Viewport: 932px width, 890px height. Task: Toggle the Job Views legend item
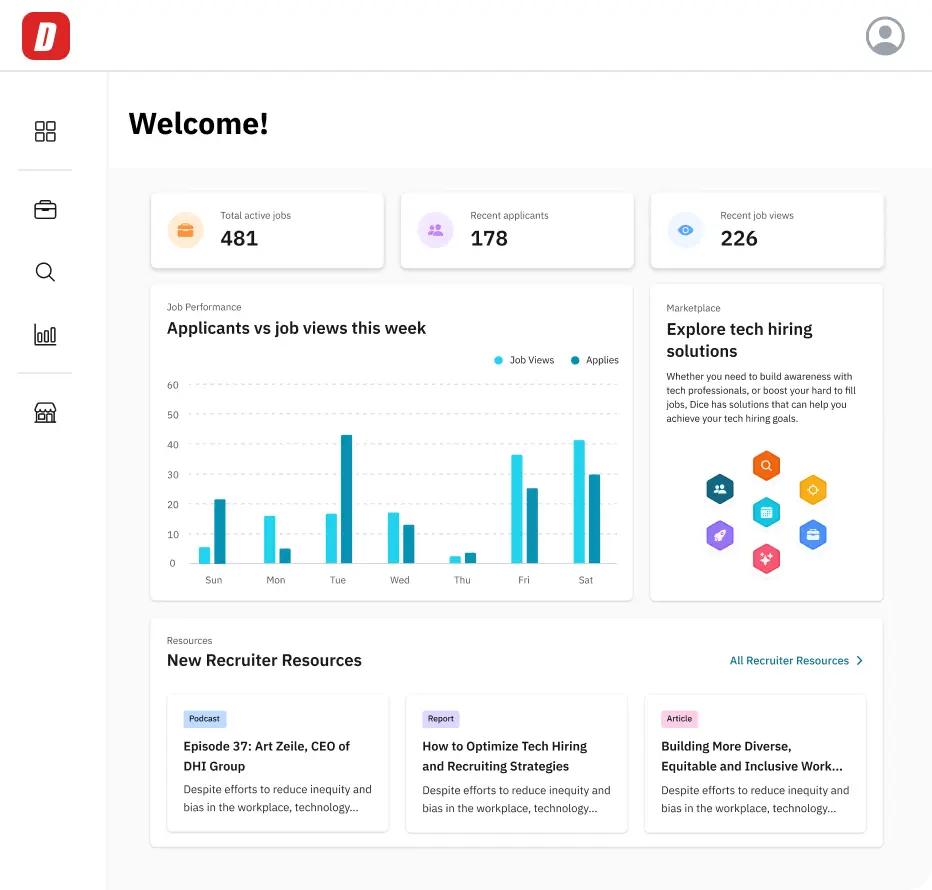tap(524, 360)
